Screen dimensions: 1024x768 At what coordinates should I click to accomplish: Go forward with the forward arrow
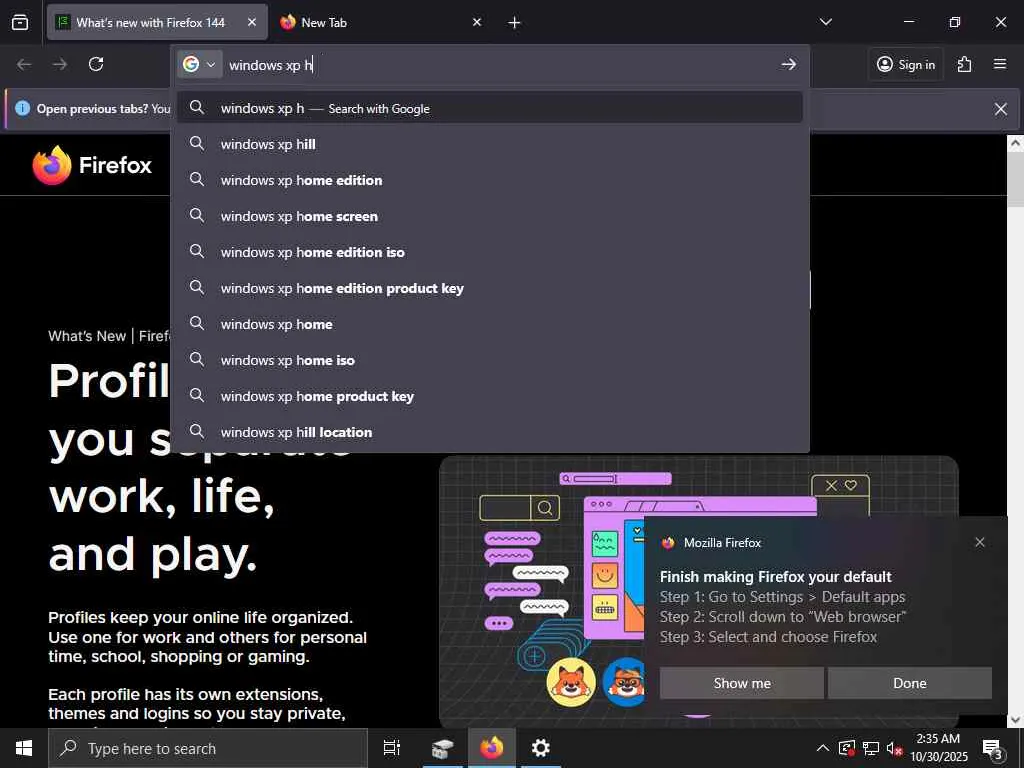coord(60,64)
